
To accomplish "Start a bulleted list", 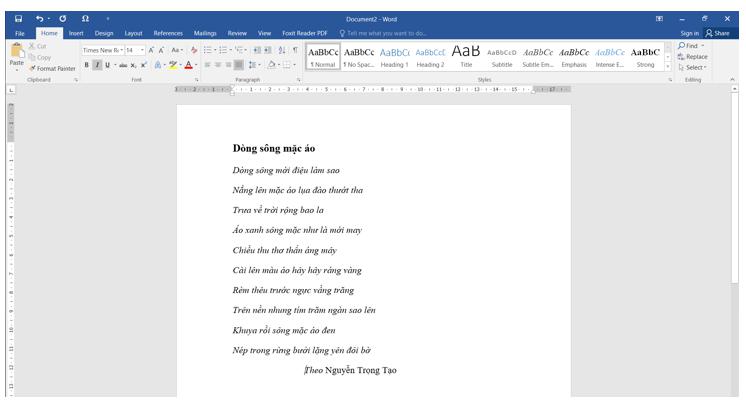I will coord(207,50).
